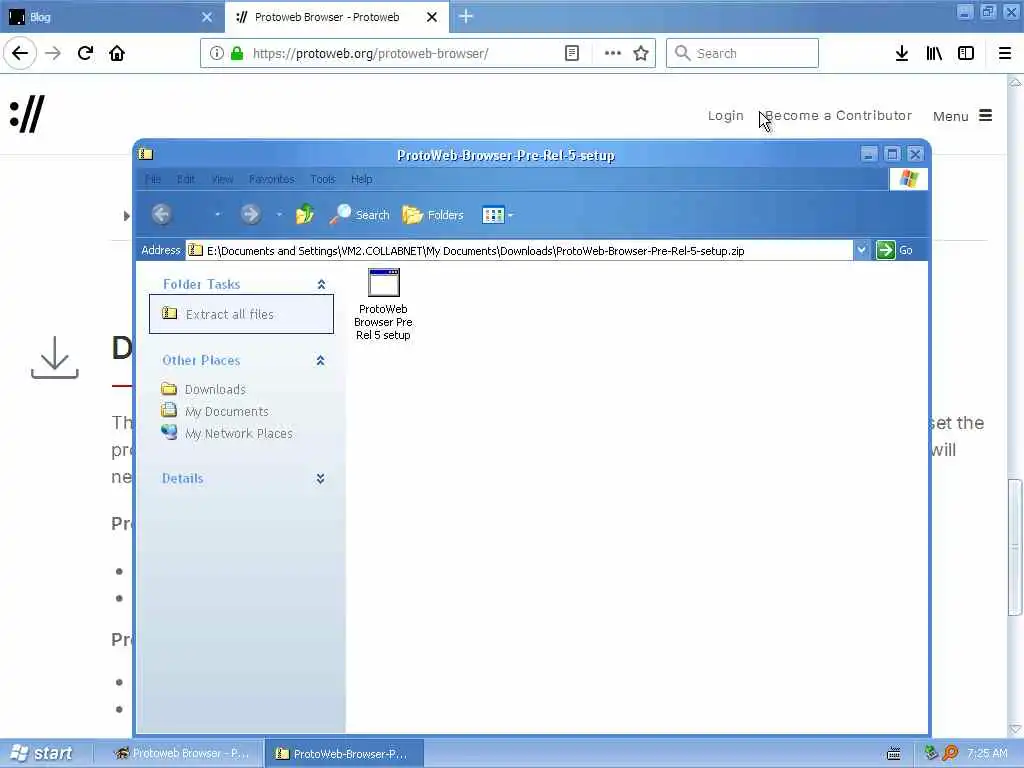Open Explorer Back history dropdown
The height and width of the screenshot is (768, 1024).
click(217, 214)
